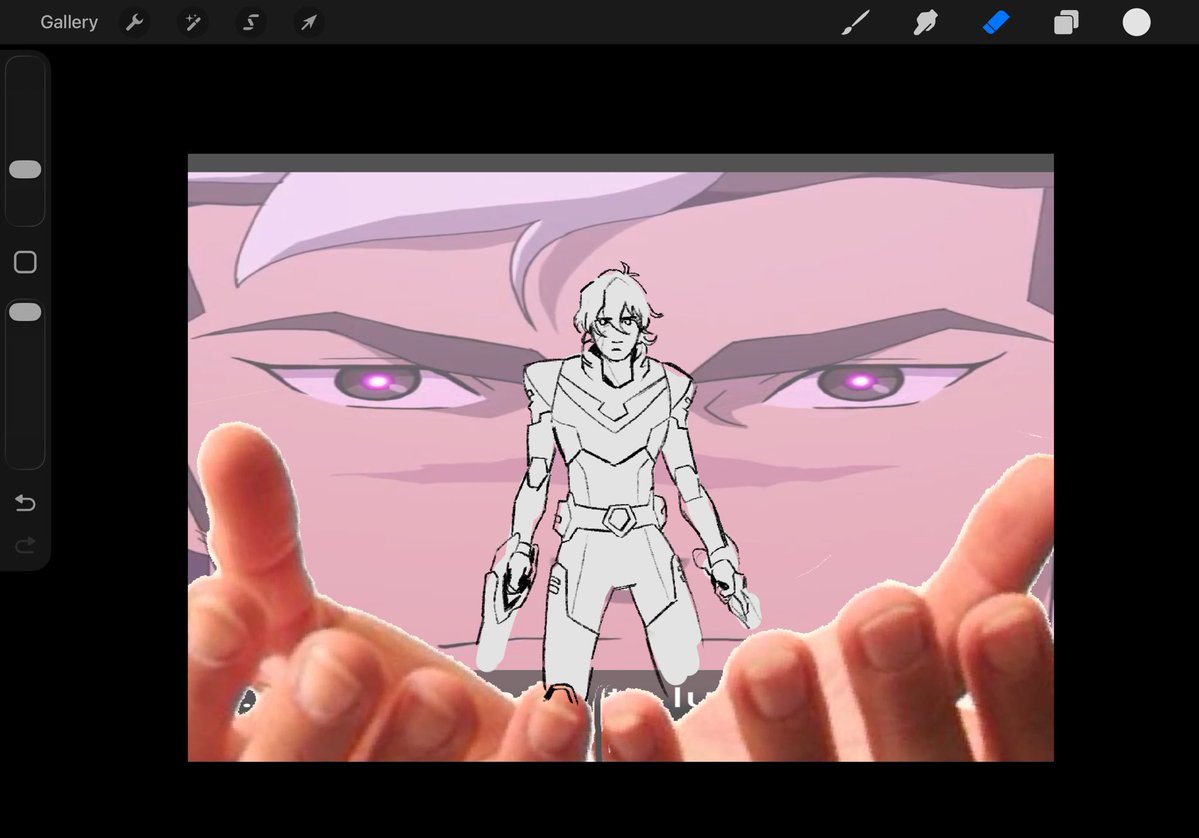Screen dimensions: 1199x838
Task: Select the Brush tool
Action: point(856,22)
